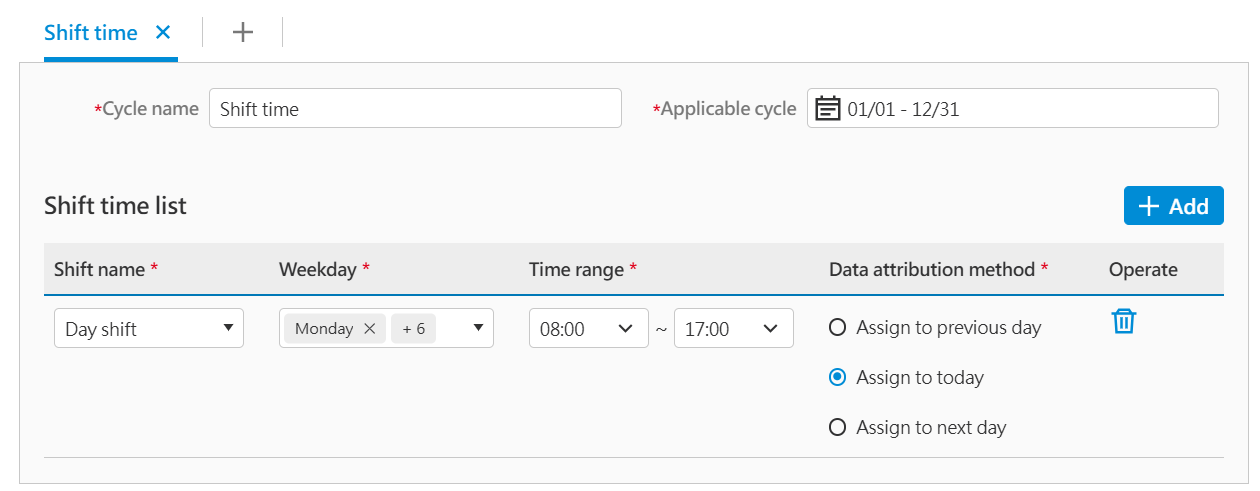The image size is (1260, 491).
Task: Add a new cycle tab with plus icon
Action: [x=243, y=32]
